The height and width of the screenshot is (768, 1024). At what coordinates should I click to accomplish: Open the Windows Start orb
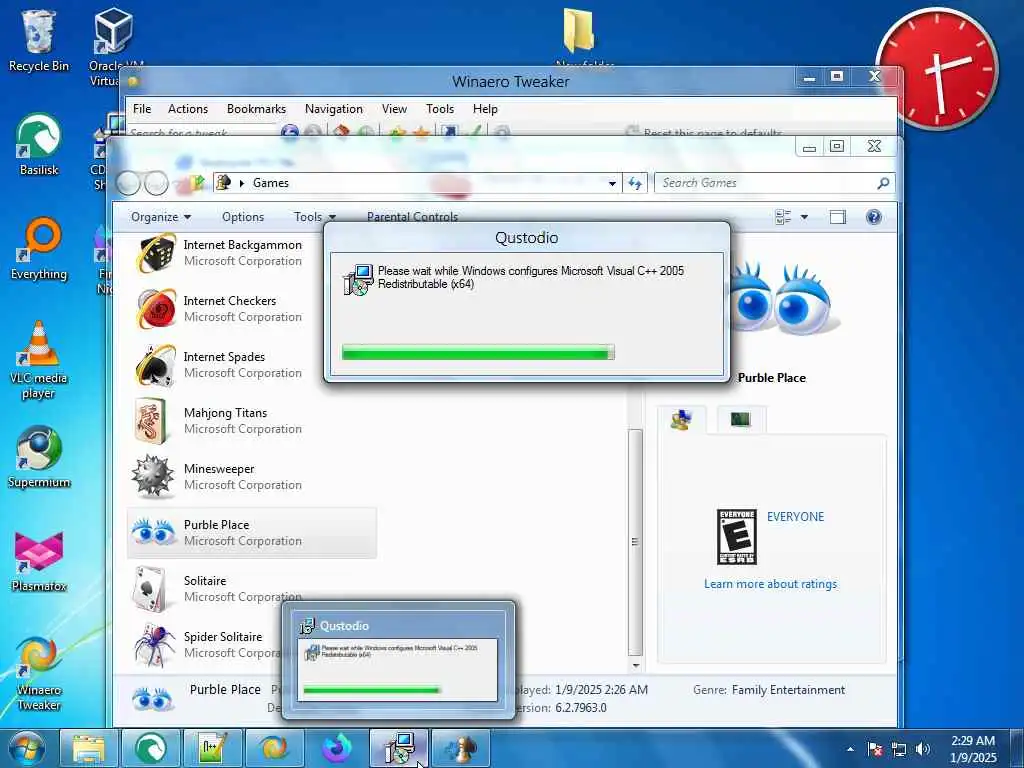(26, 748)
